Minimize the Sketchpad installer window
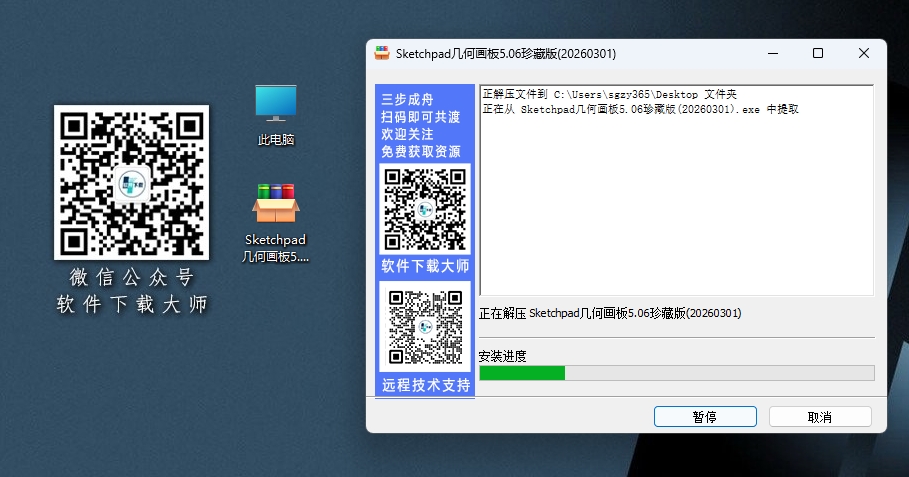The width and height of the screenshot is (909, 477). 773,53
